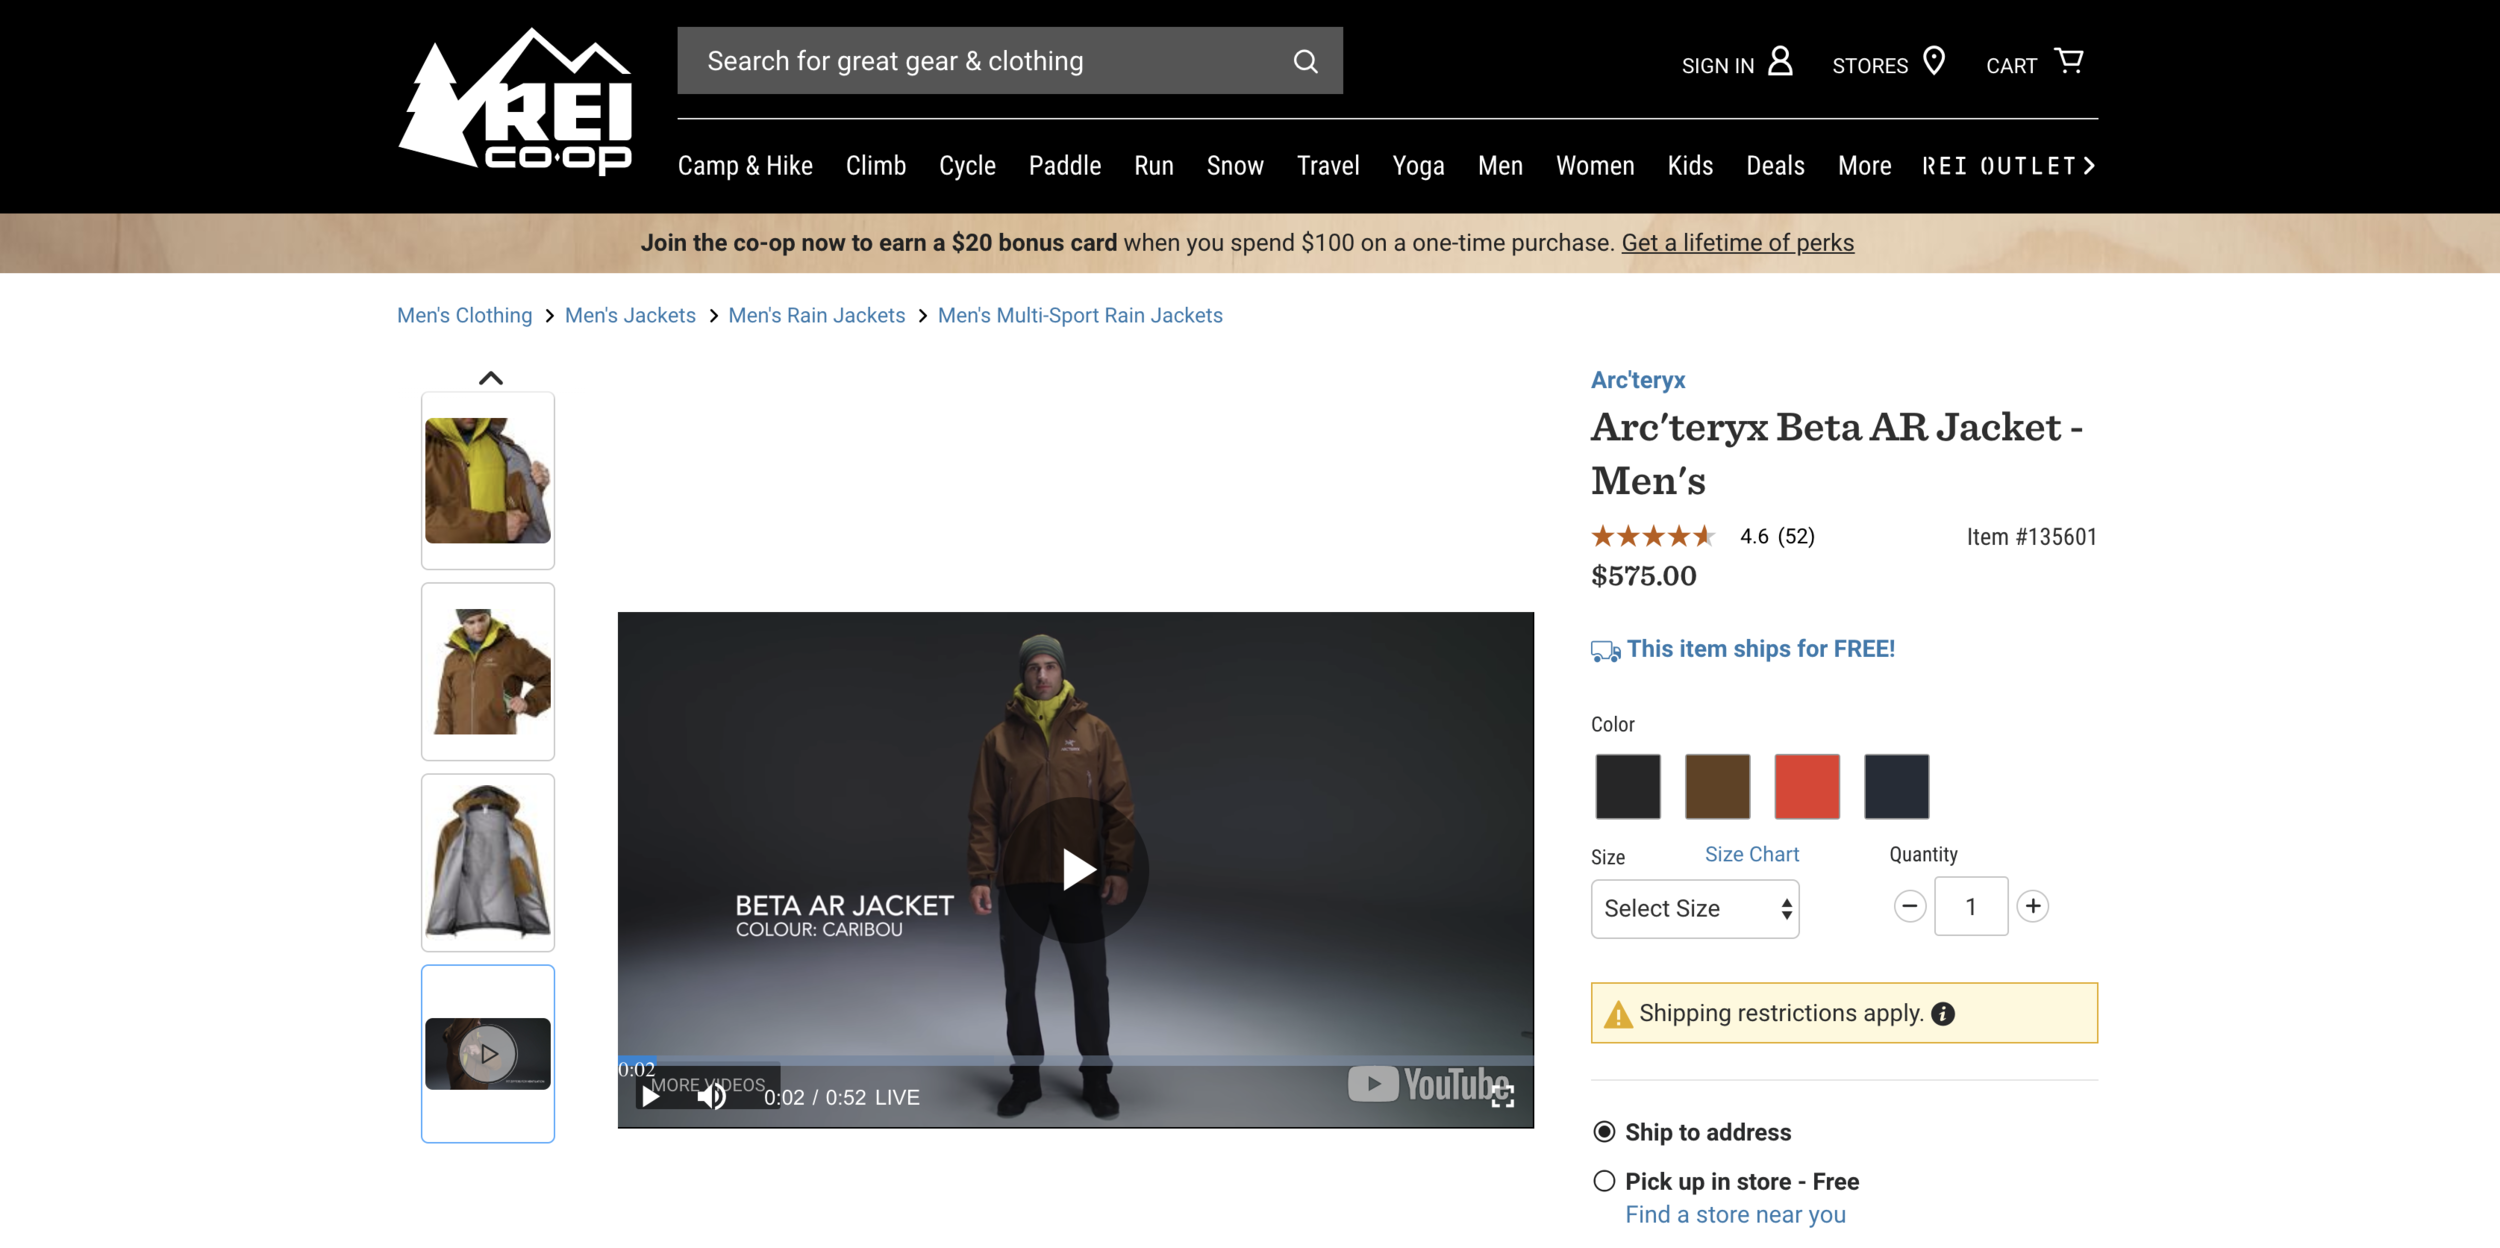This screenshot has height=1248, width=2500.
Task: Click Find a store near you
Action: coord(1735,1215)
